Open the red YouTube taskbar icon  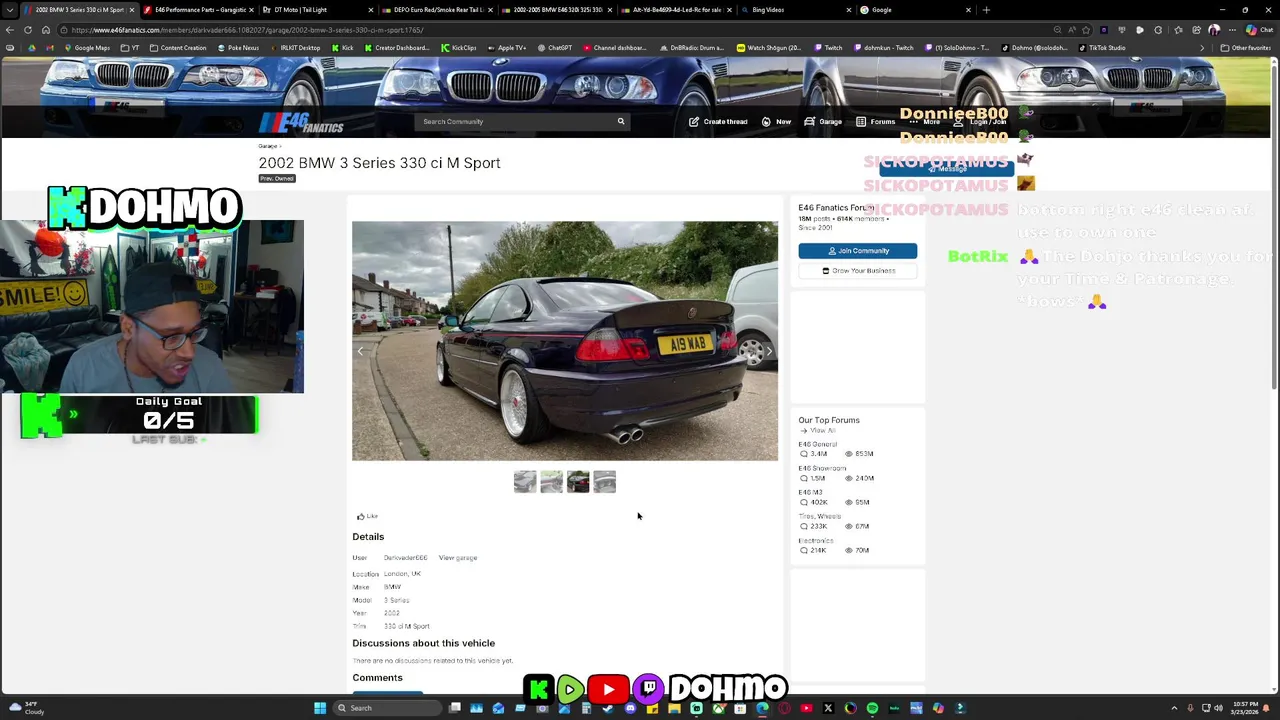(806, 708)
